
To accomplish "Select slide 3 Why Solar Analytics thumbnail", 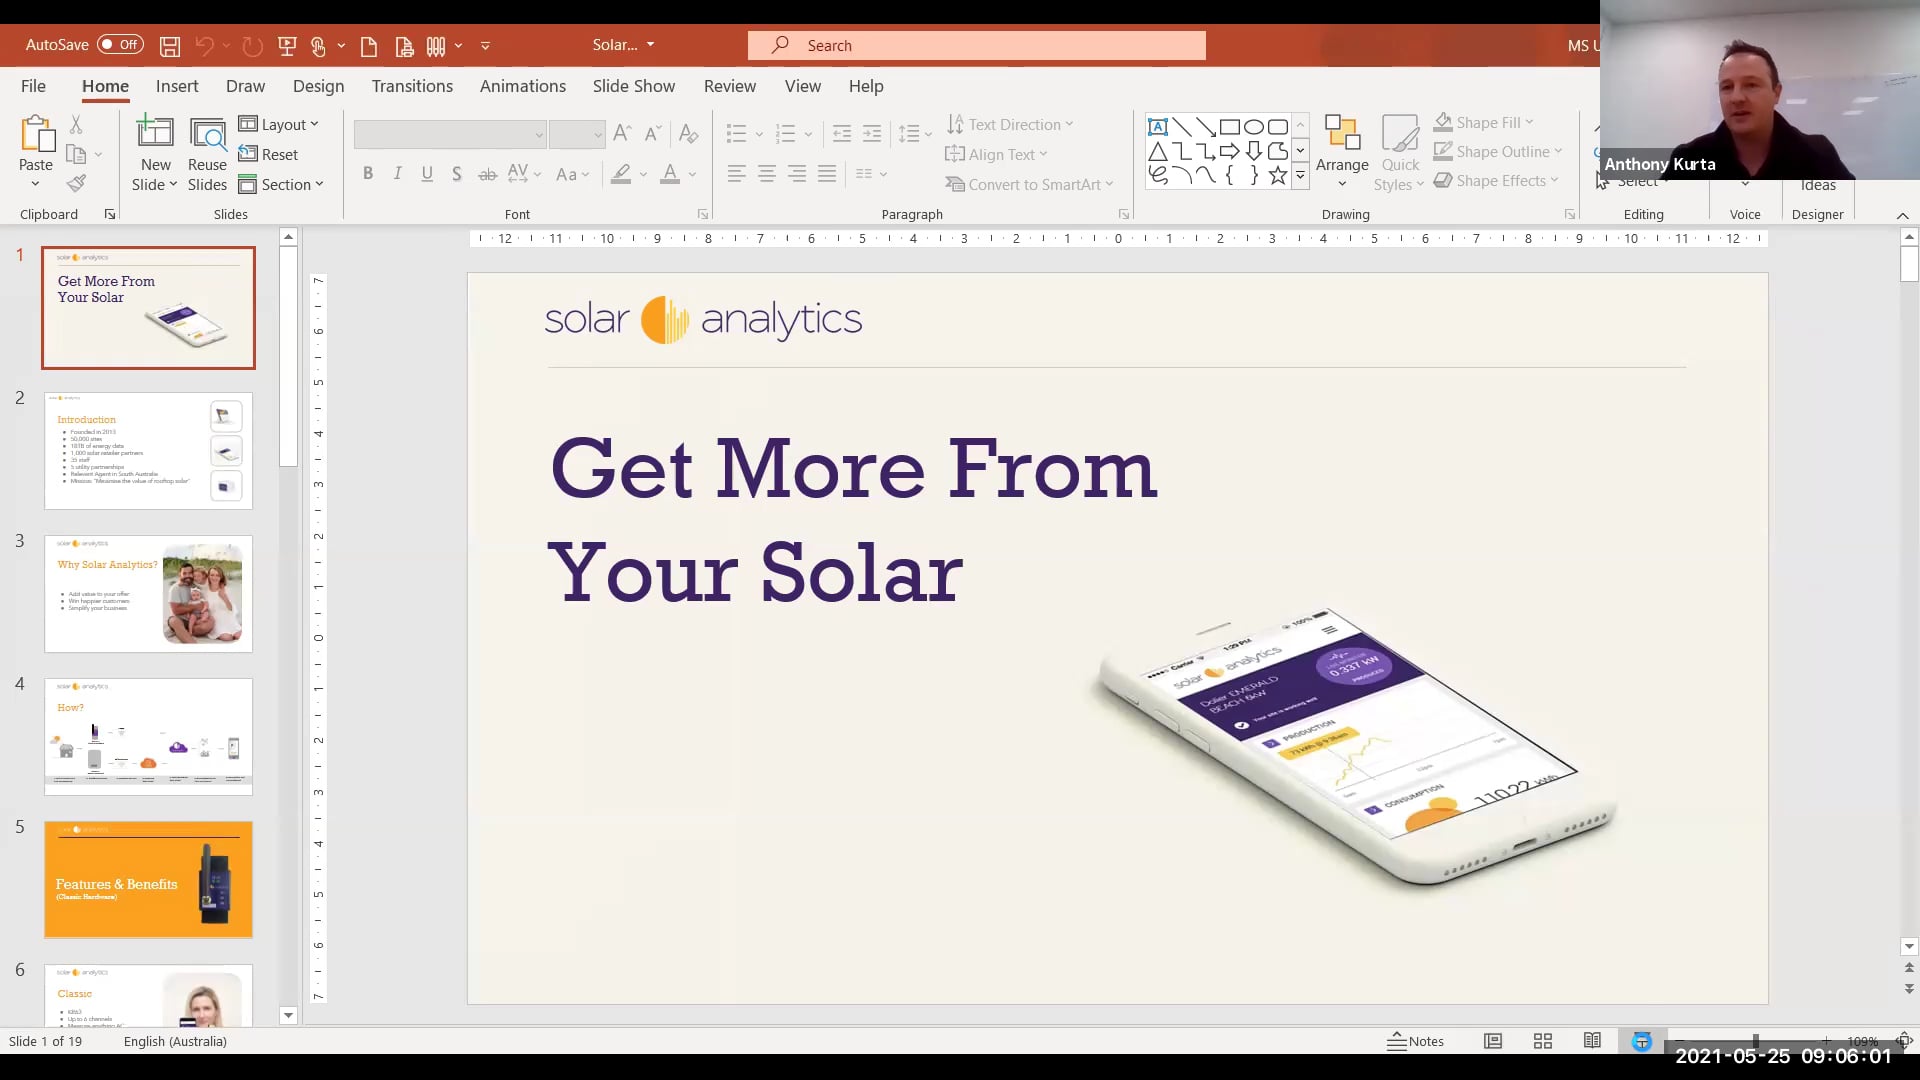I will [148, 594].
